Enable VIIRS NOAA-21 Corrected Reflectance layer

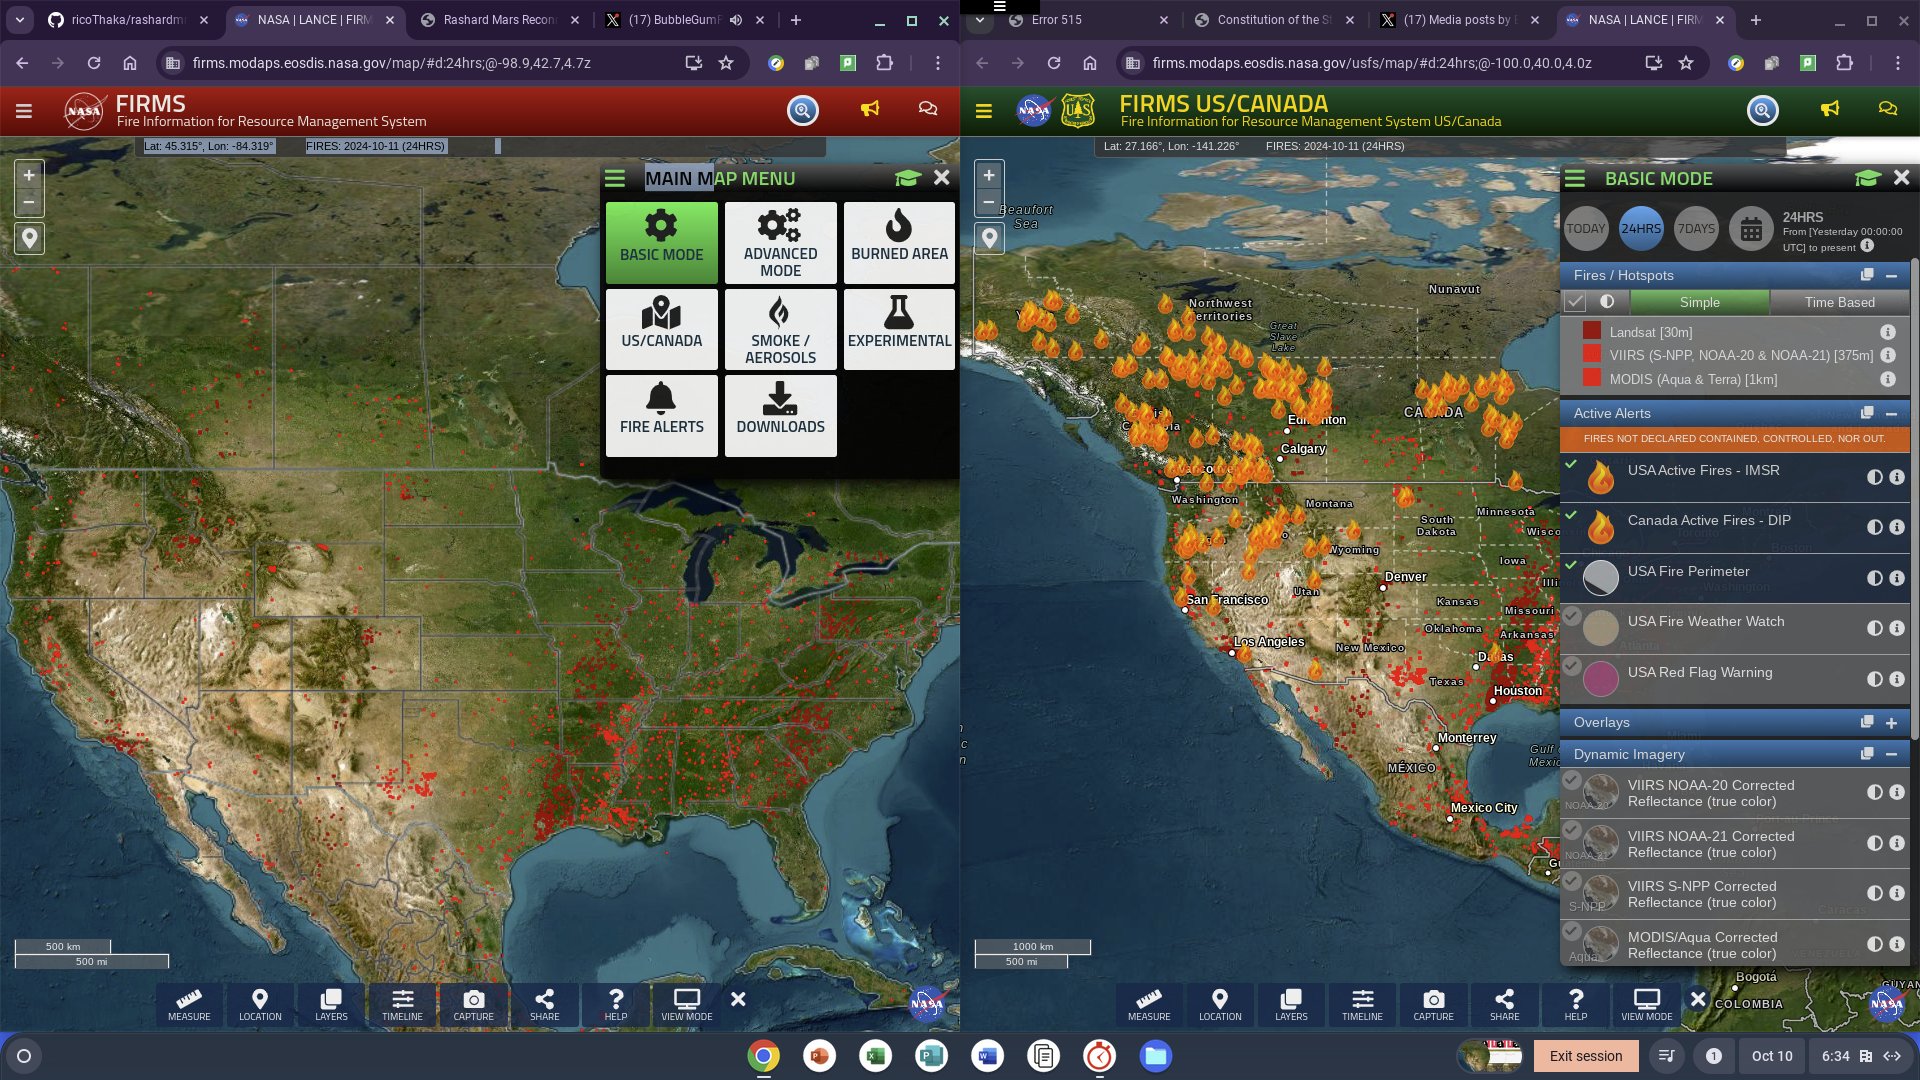click(1572, 830)
